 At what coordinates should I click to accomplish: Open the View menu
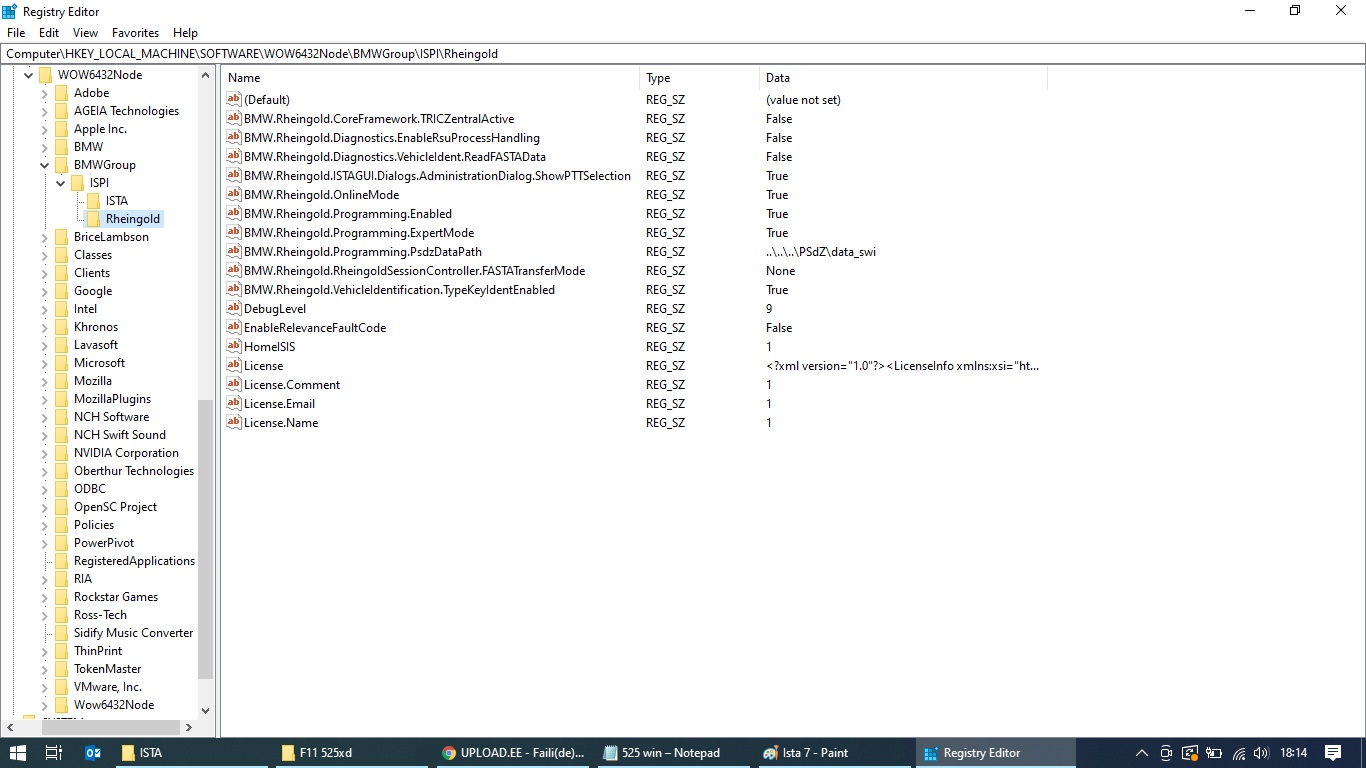pyautogui.click(x=85, y=33)
